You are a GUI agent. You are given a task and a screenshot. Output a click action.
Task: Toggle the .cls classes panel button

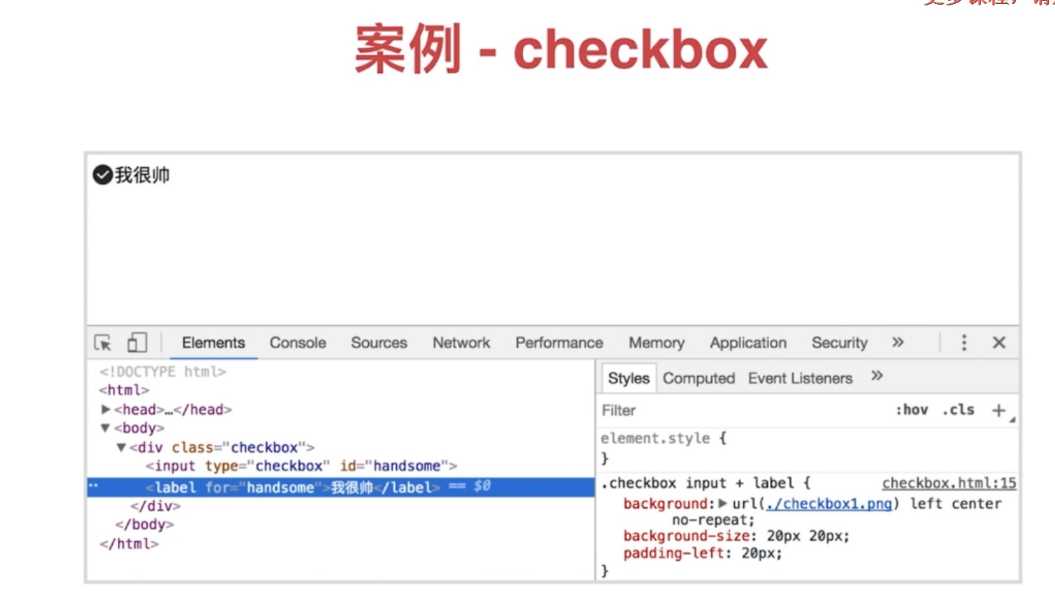(x=958, y=410)
